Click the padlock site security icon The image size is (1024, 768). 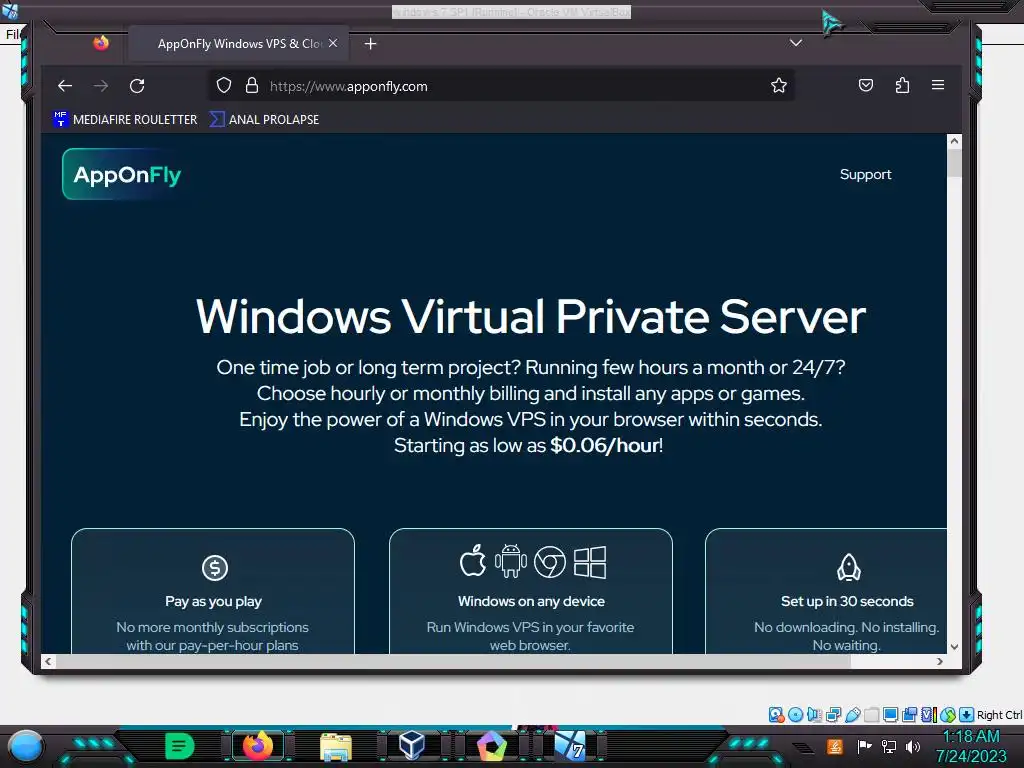251,86
